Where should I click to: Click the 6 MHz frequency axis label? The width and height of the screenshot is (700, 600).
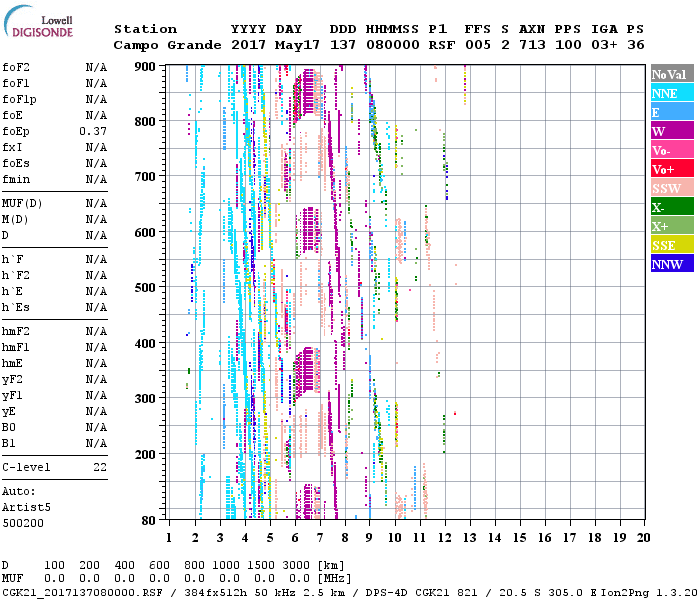[295, 538]
